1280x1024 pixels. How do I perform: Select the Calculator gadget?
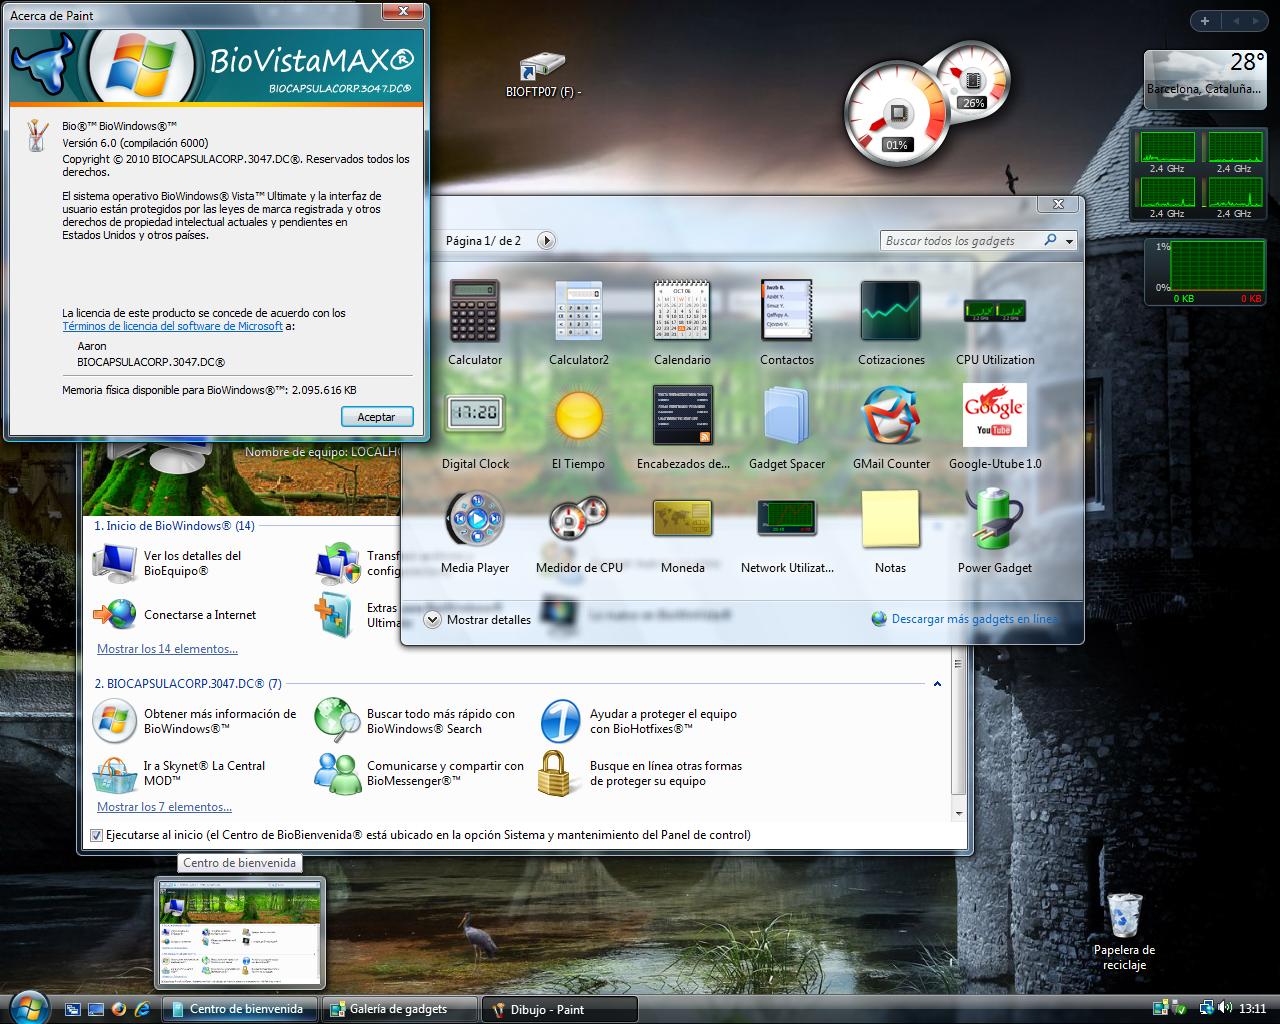coord(475,310)
